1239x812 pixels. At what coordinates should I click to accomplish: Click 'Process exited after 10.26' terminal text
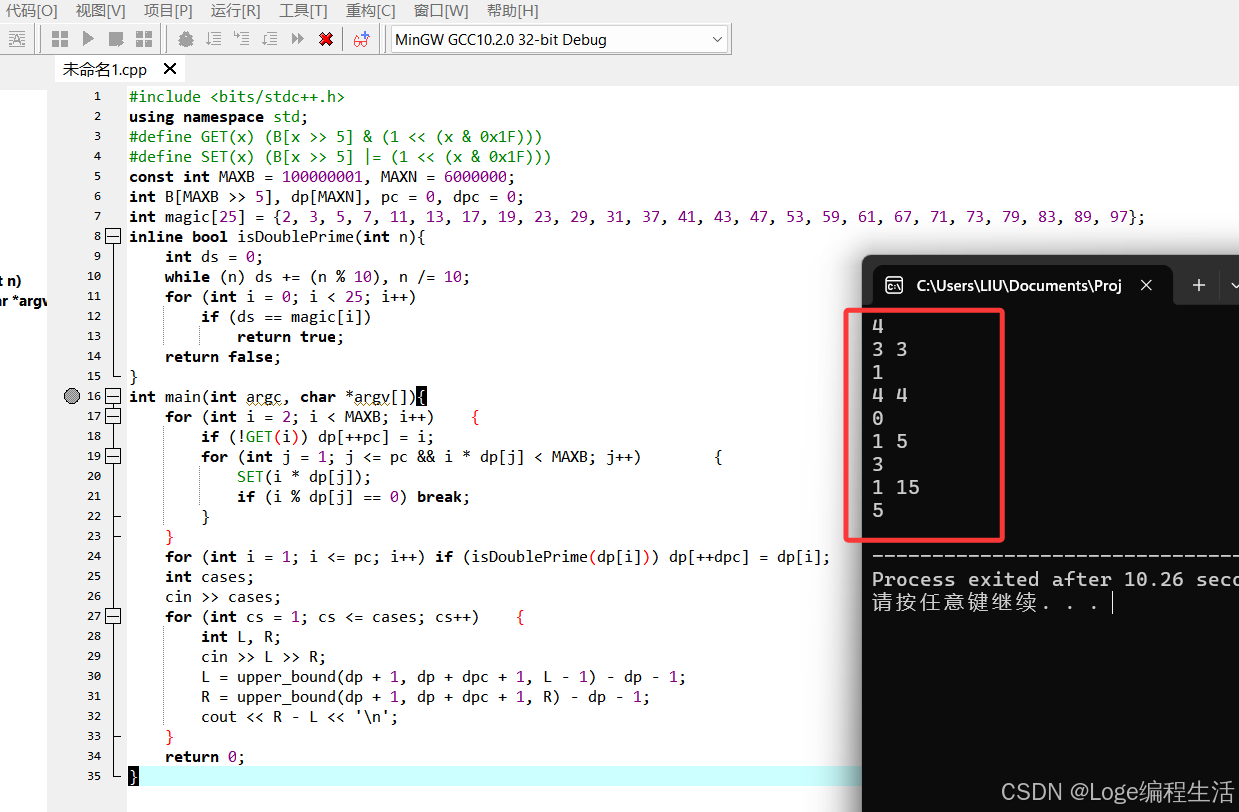[x=1055, y=579]
